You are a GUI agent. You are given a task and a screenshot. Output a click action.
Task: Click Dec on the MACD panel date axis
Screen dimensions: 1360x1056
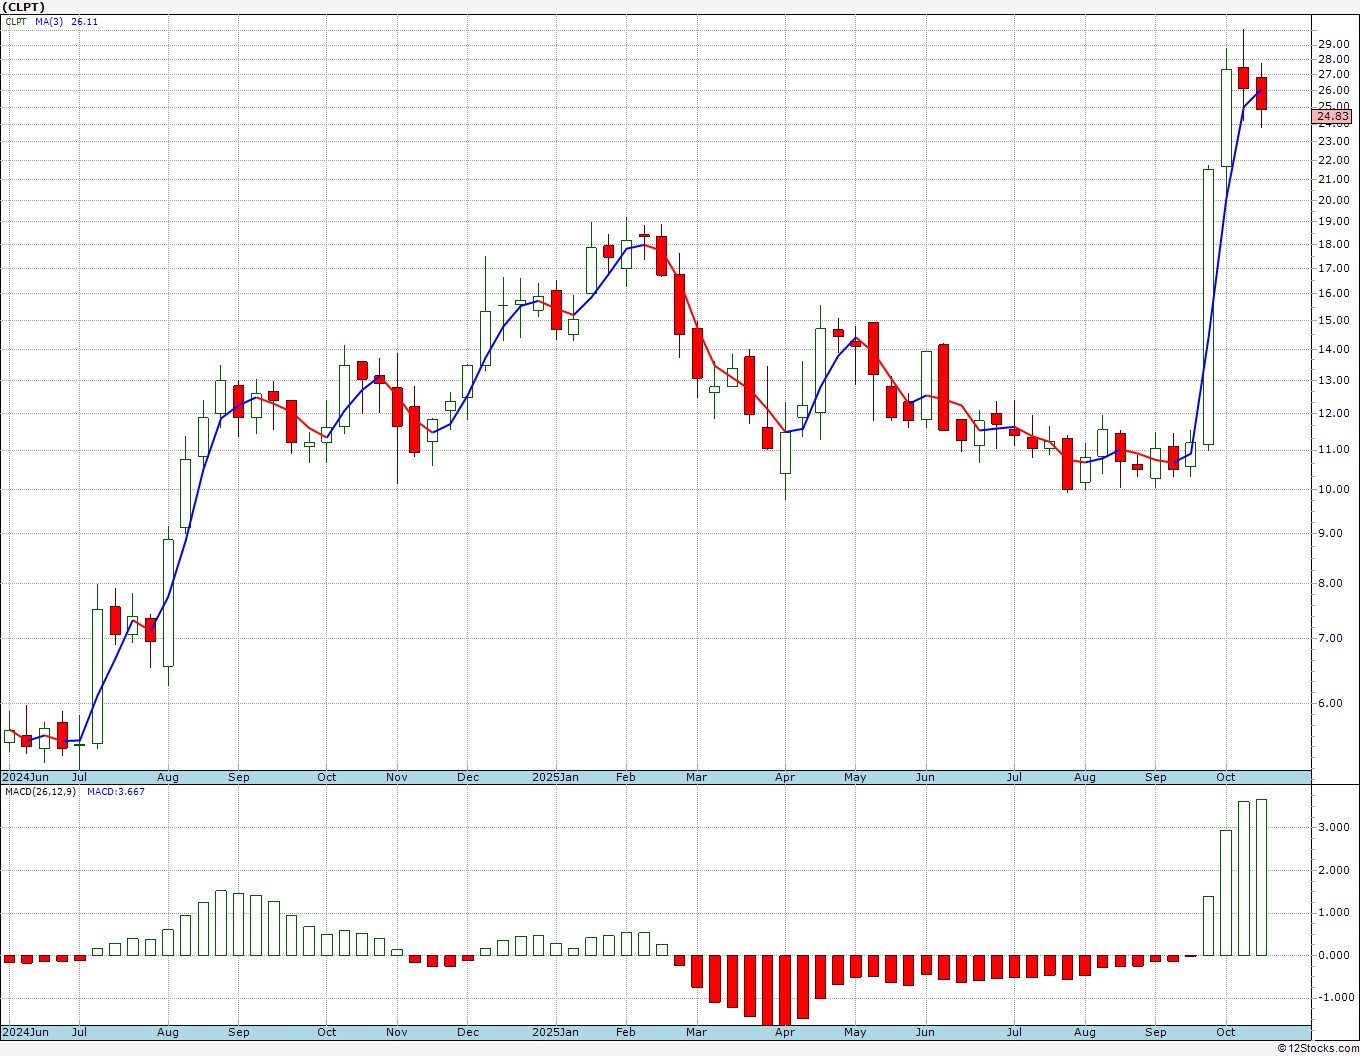pos(468,1032)
